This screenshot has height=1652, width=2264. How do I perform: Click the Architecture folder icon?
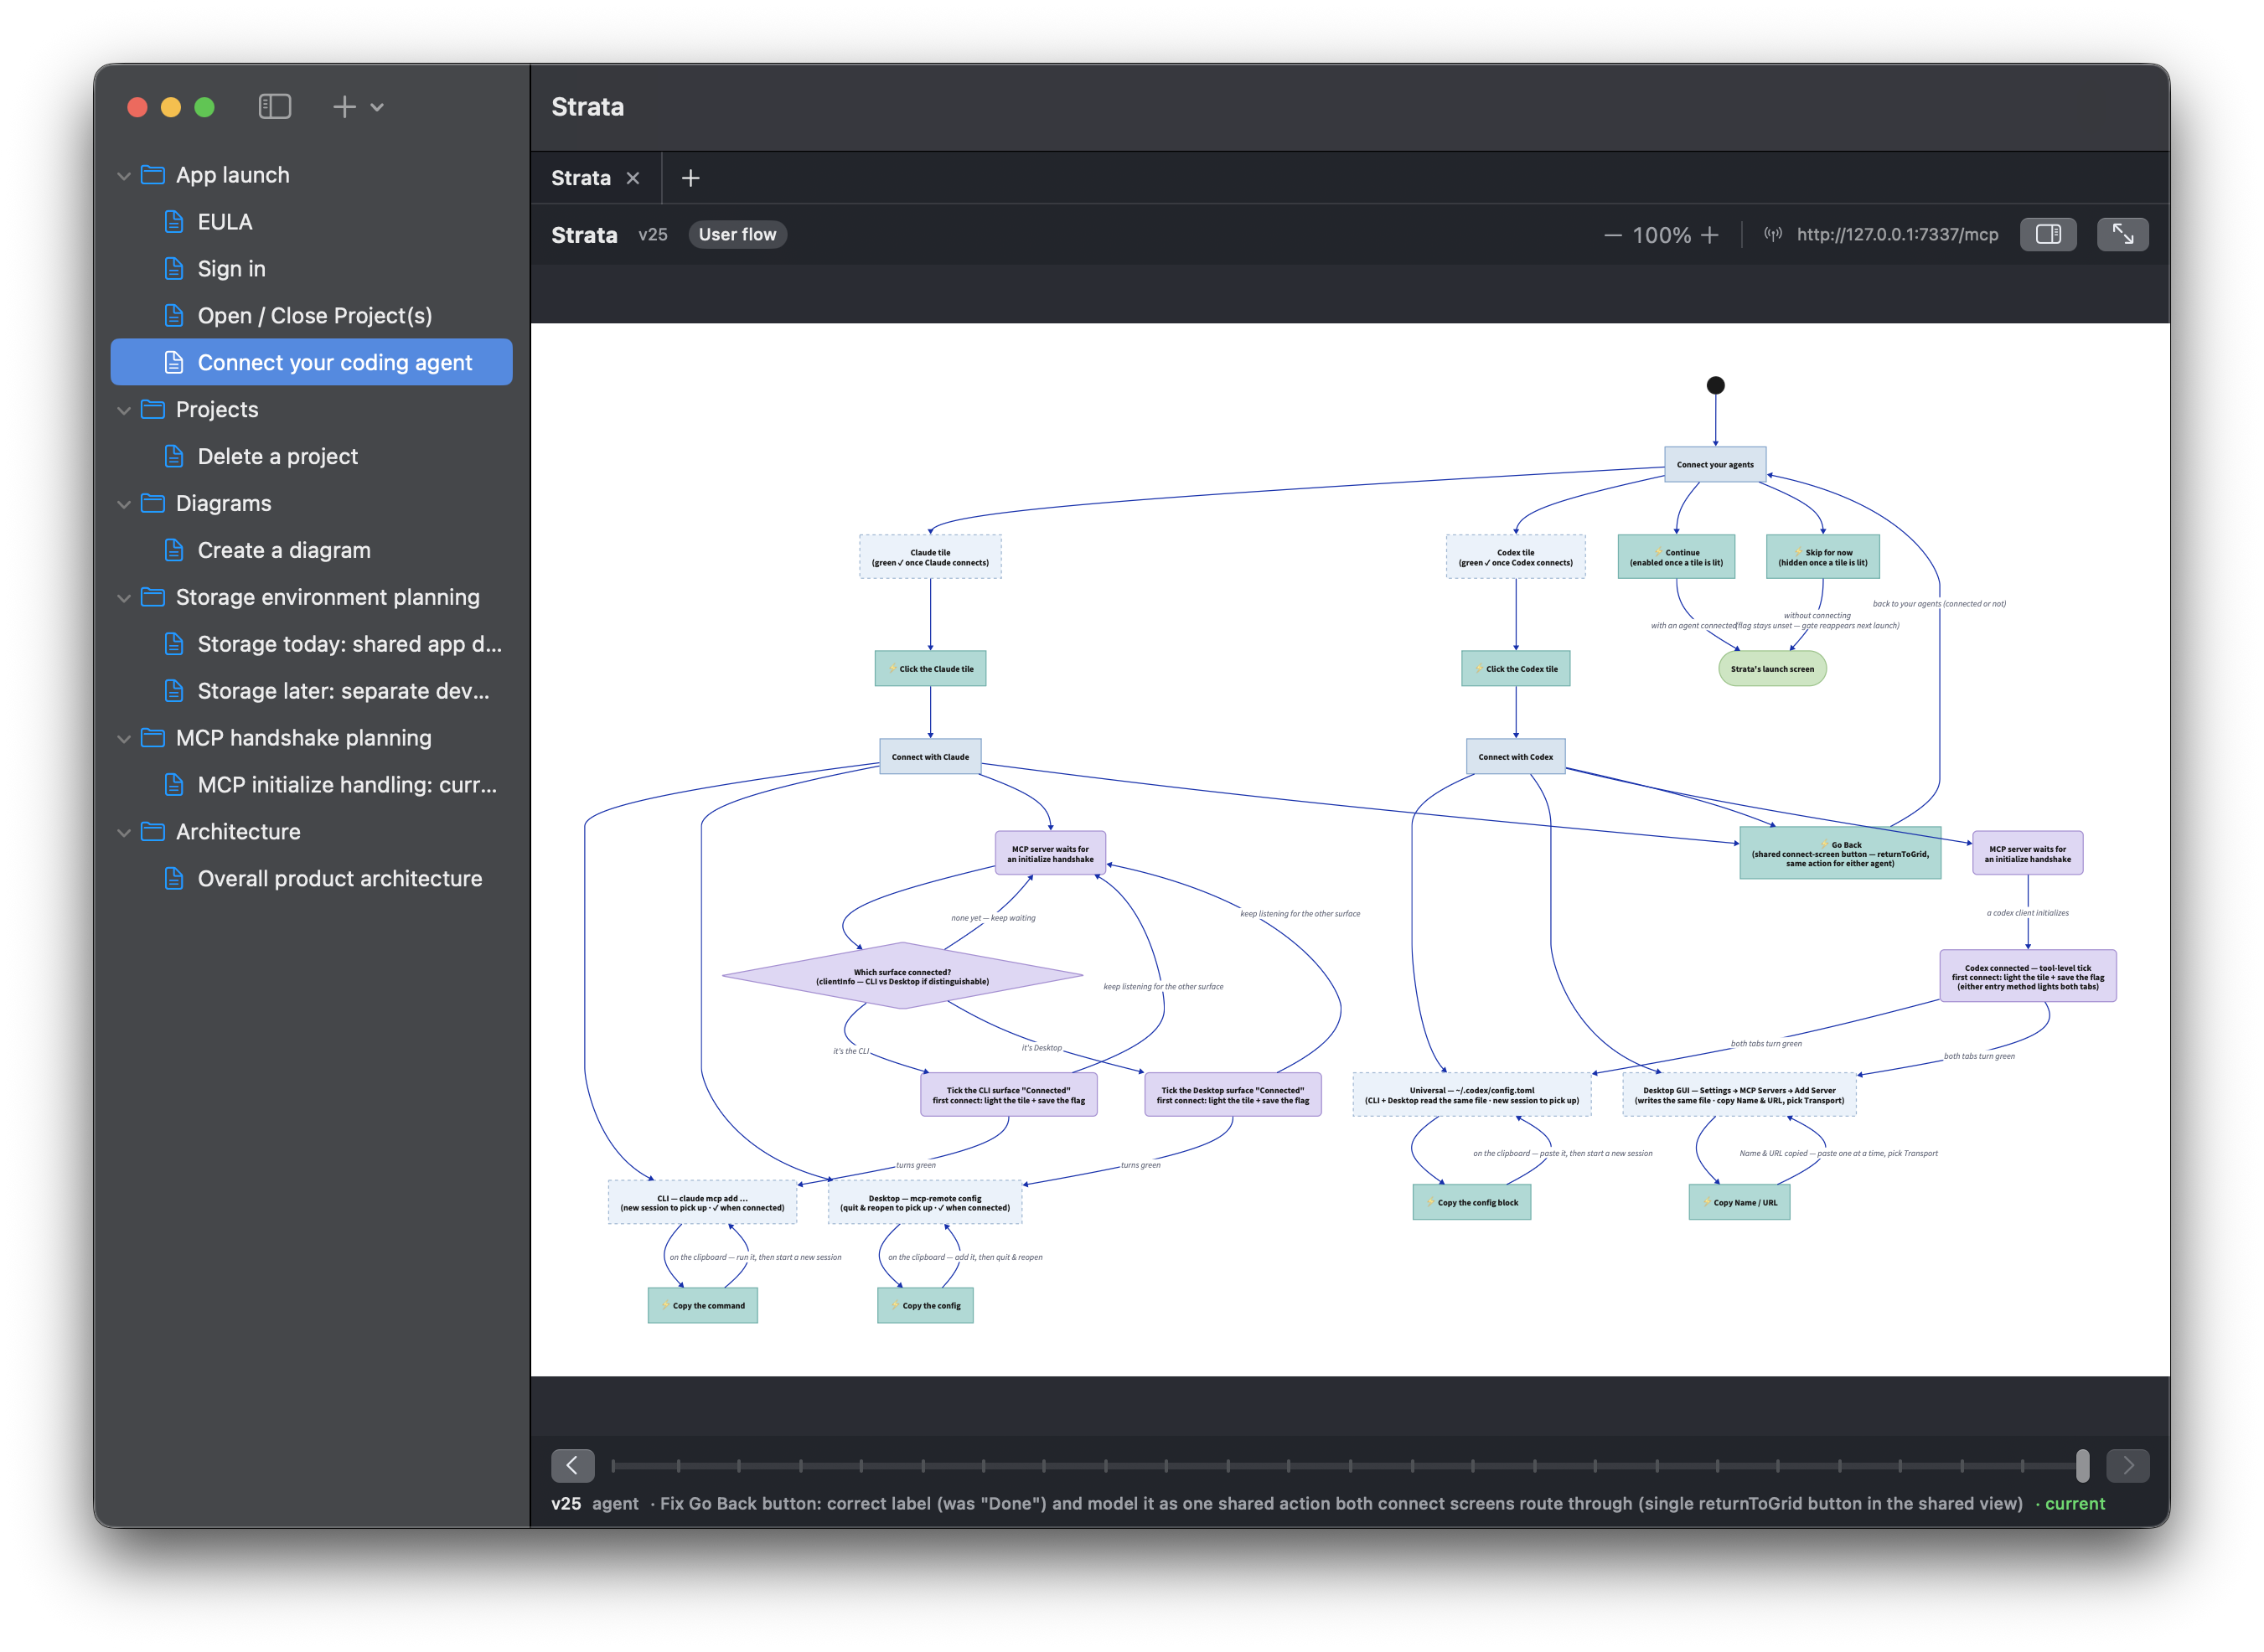coord(153,831)
